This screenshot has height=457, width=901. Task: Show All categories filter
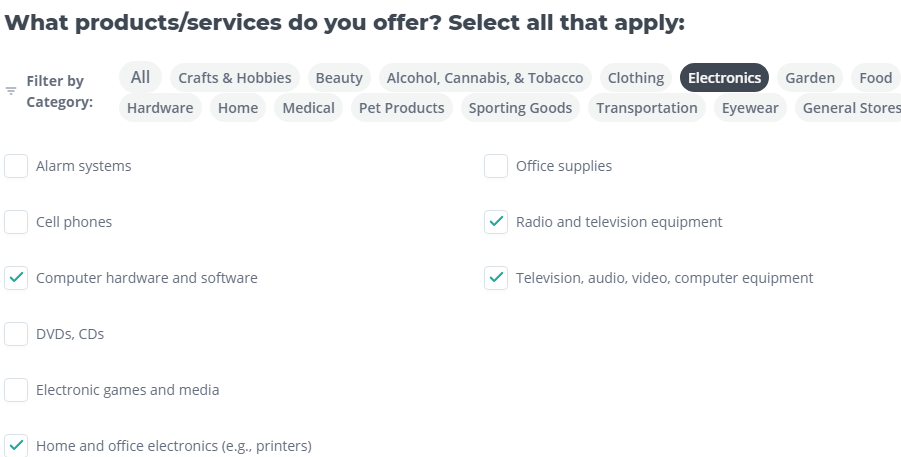[140, 77]
